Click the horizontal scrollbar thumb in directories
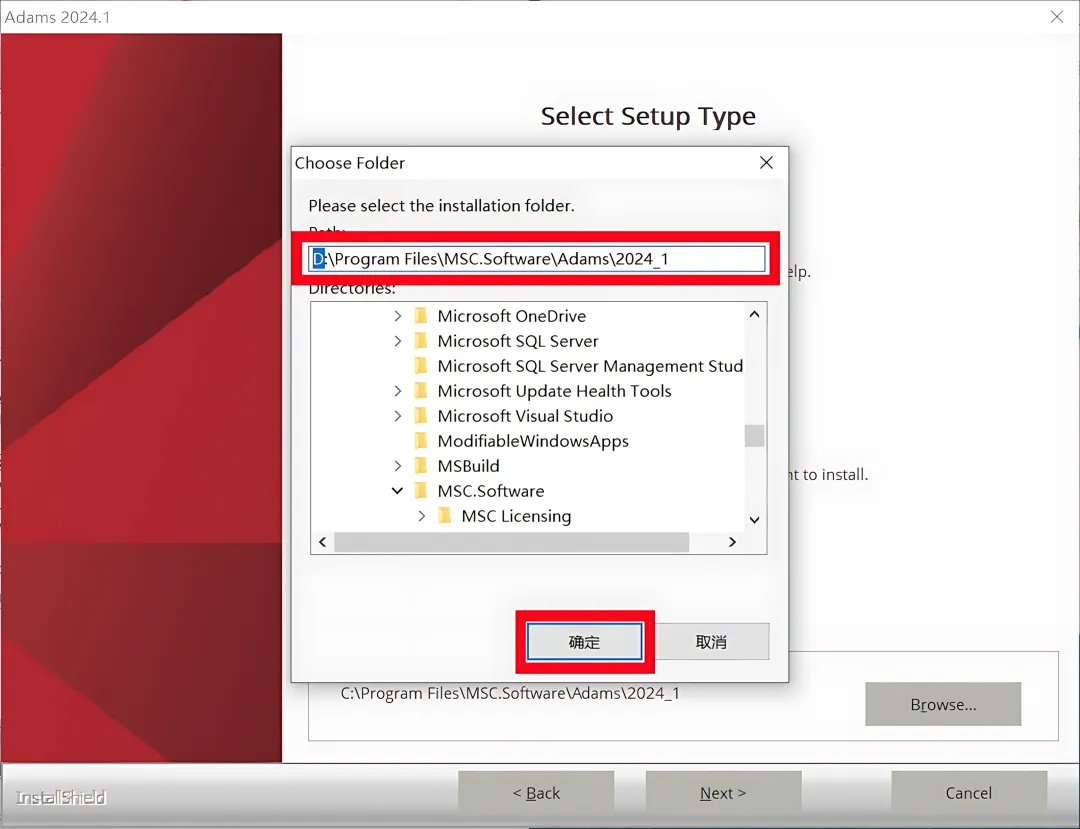Screen dimensions: 1080x829 [x=512, y=542]
